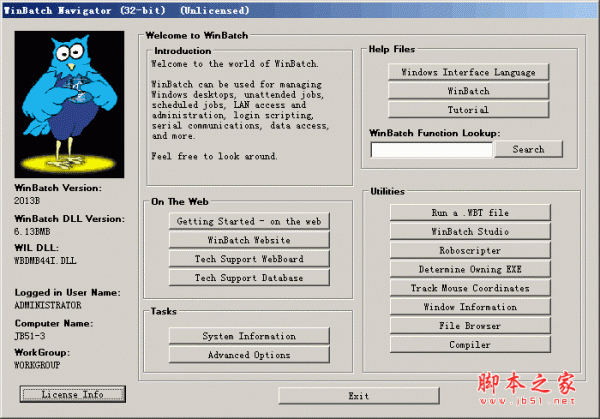Visit the WinBatch Website
600x419 pixels.
(x=249, y=240)
